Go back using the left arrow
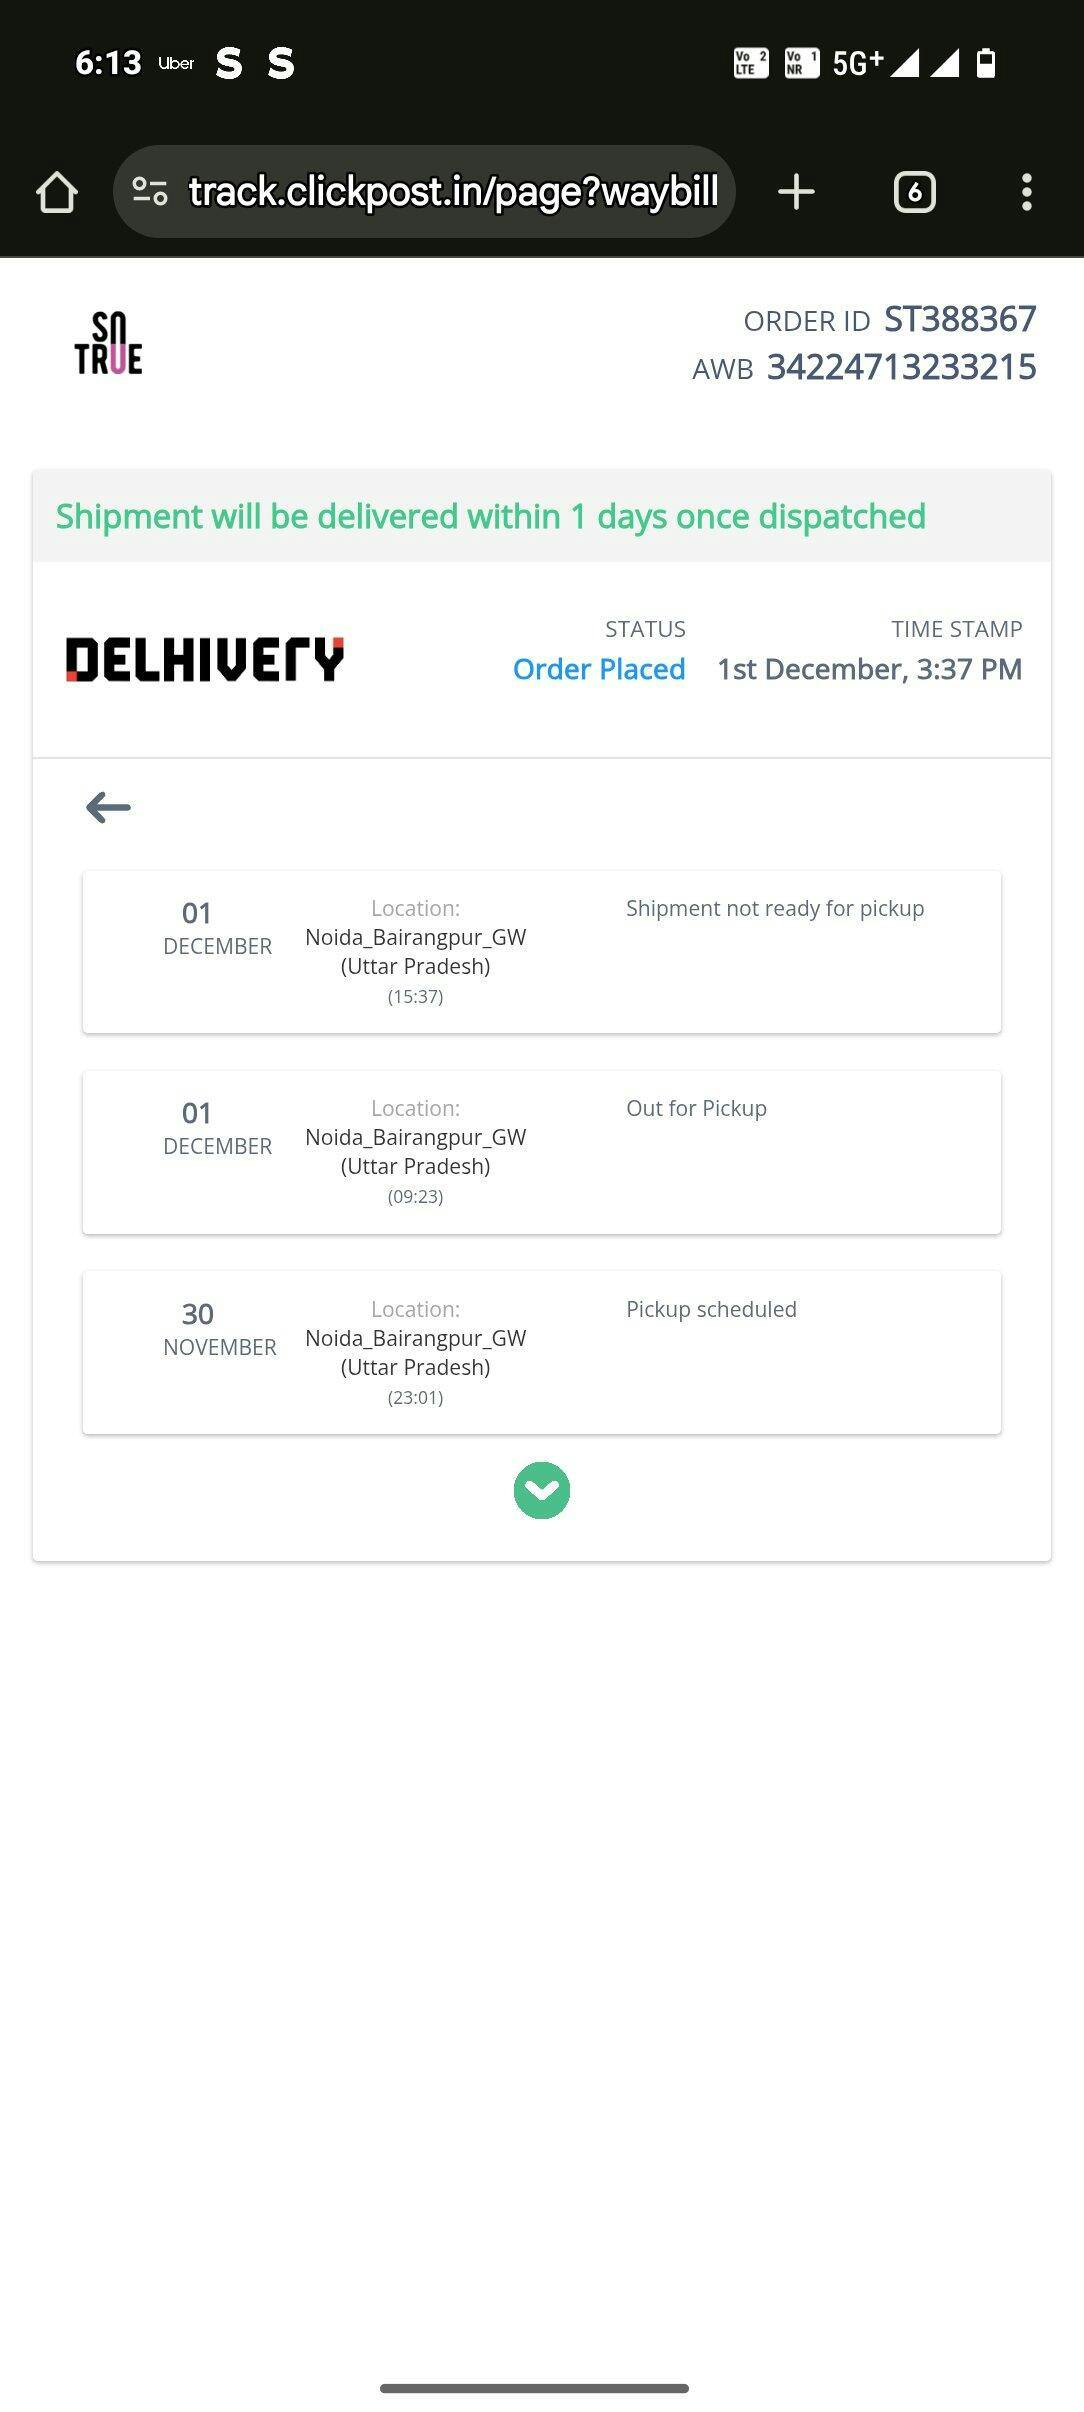 click(x=108, y=807)
